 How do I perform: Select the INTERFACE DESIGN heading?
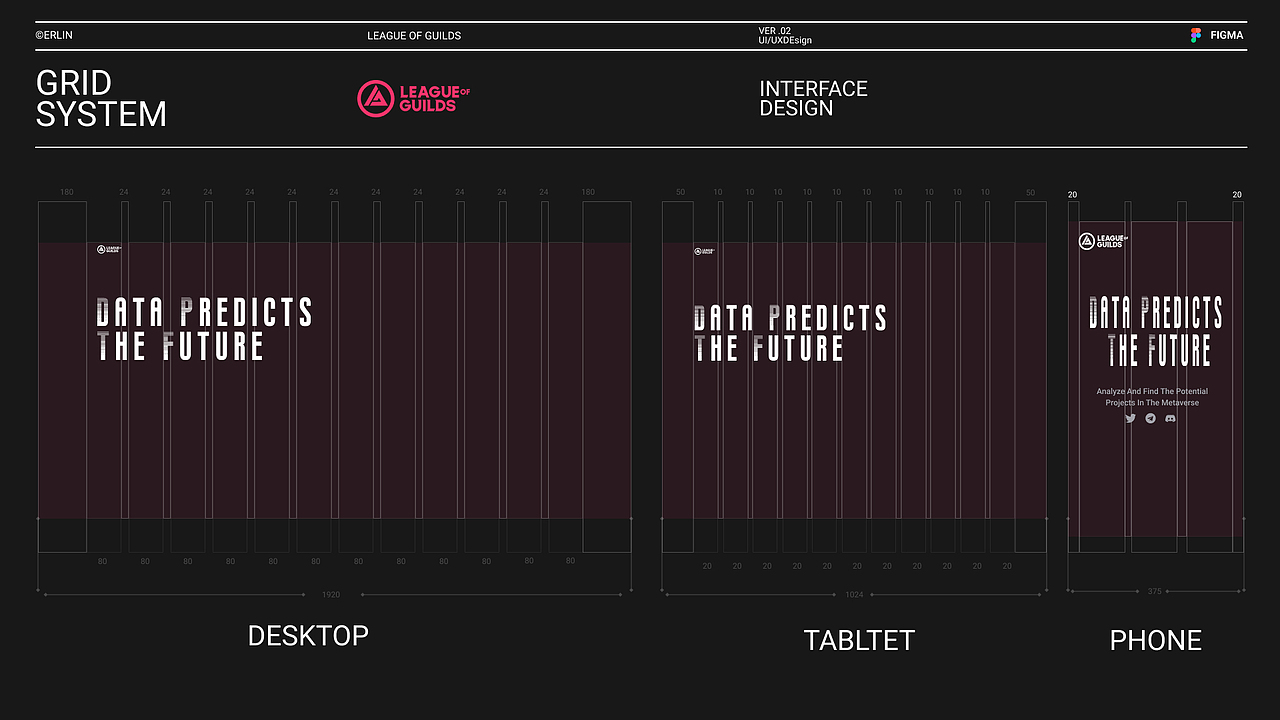(x=813, y=98)
